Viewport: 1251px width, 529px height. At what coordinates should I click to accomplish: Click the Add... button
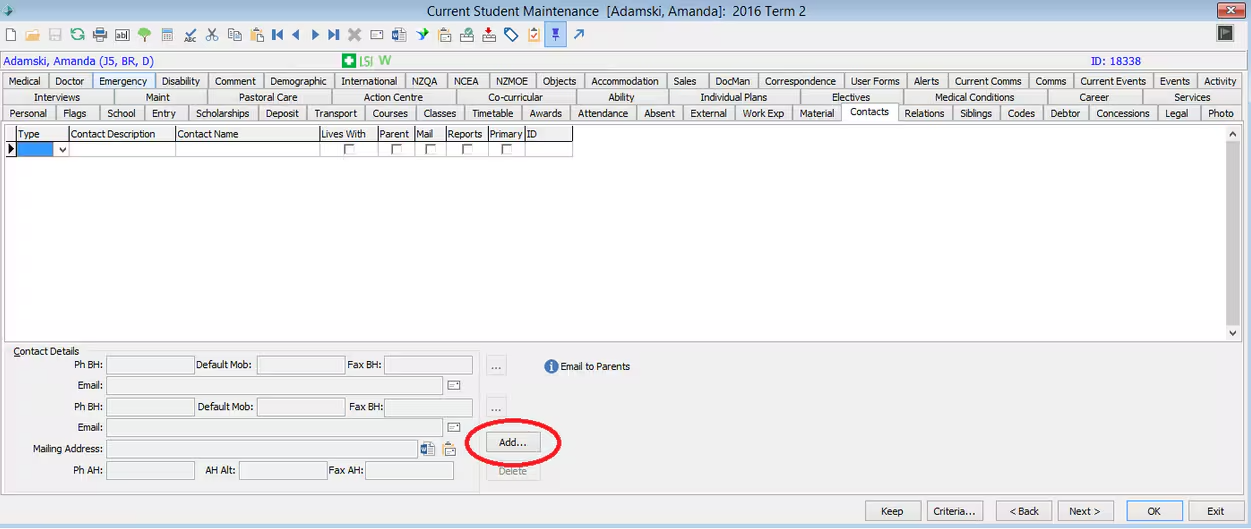click(x=513, y=442)
